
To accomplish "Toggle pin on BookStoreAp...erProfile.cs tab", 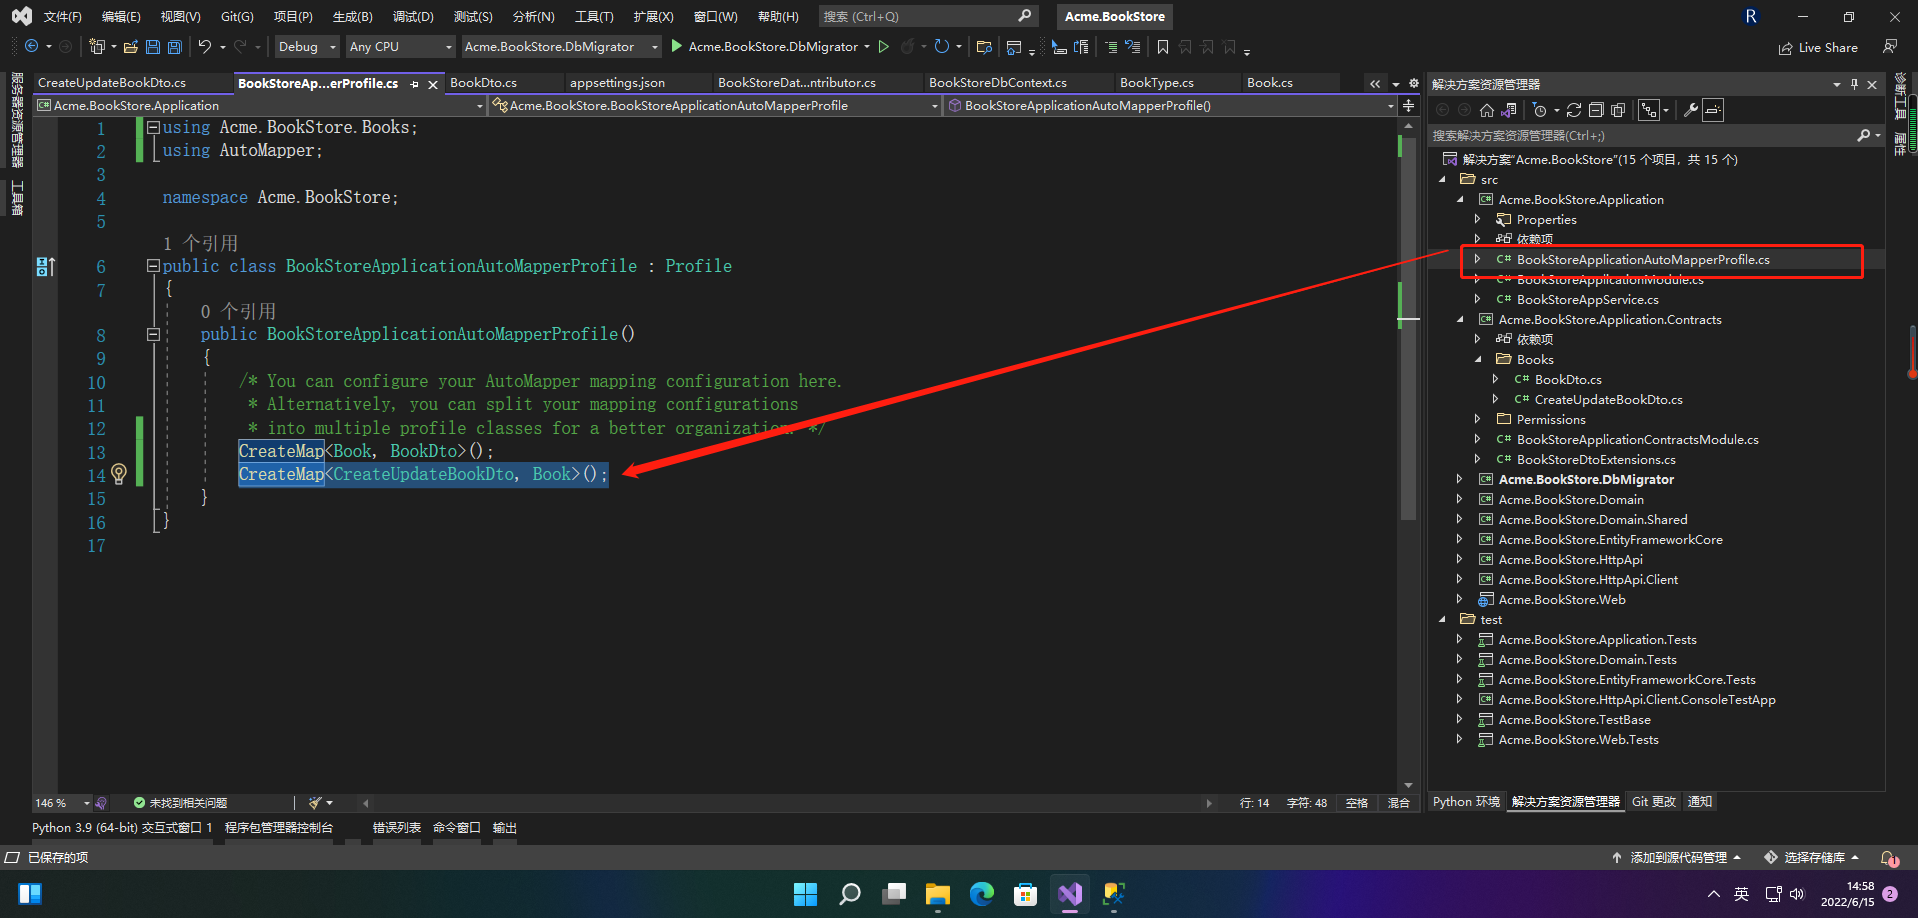I will click(415, 84).
